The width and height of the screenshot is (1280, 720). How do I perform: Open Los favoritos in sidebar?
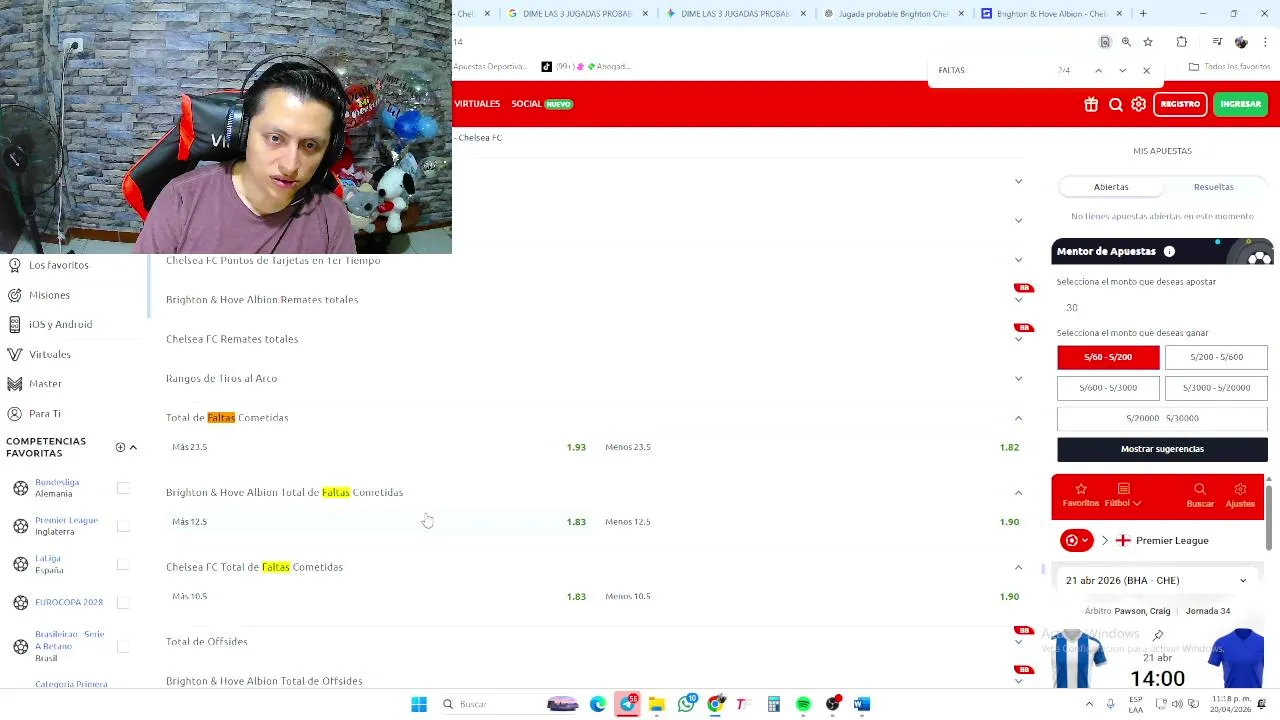click(x=58, y=265)
